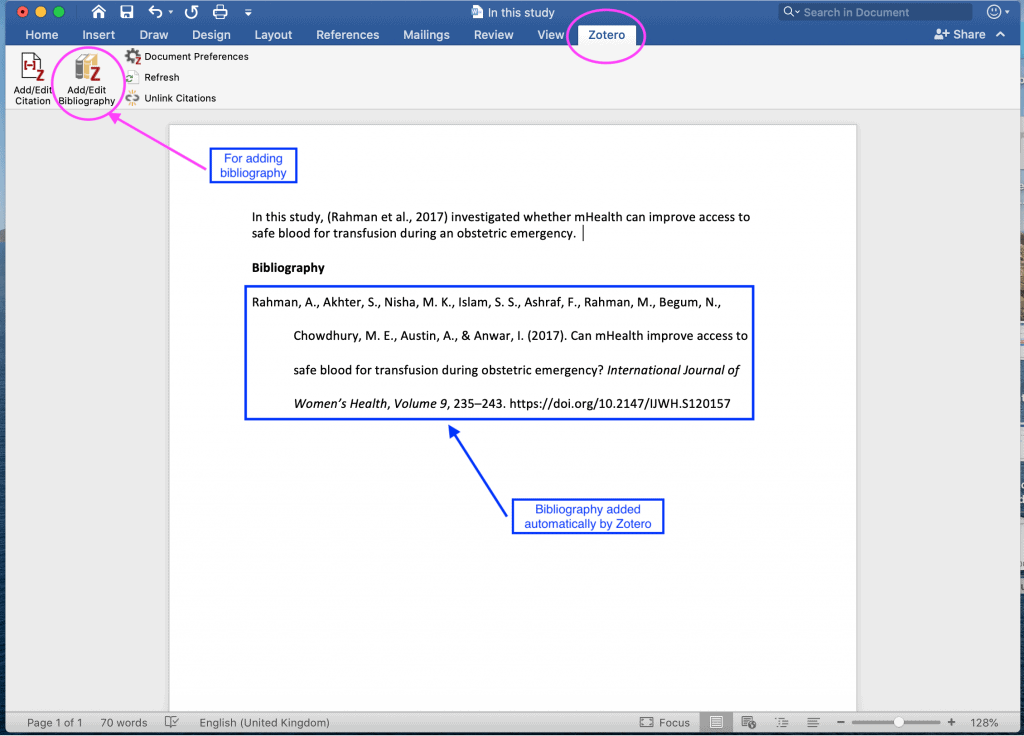Switch to Web Layout view
Viewport: 1024px width, 736px height.
coord(749,722)
